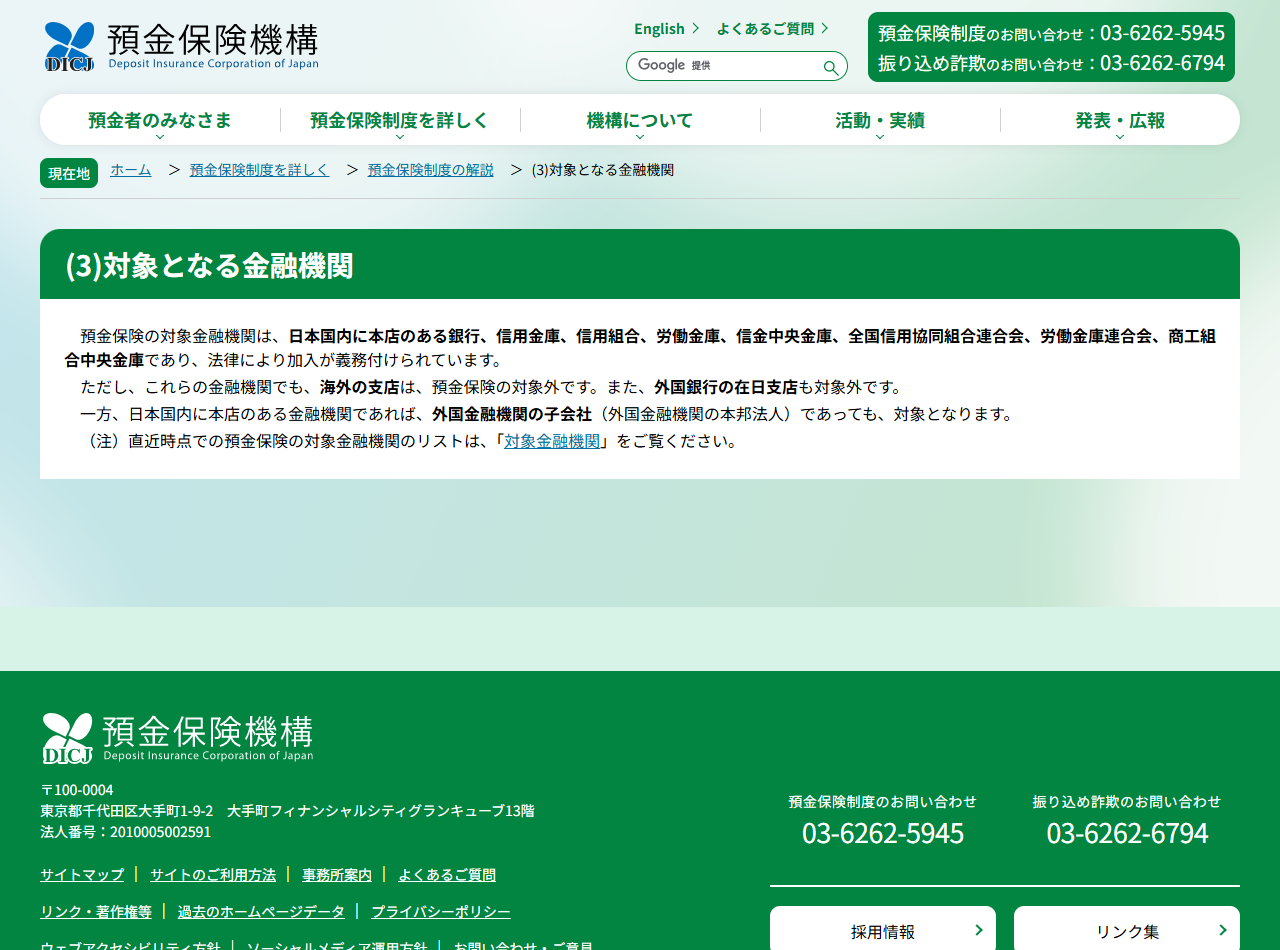Open the English version link
This screenshot has height=950, width=1280.
pyautogui.click(x=667, y=28)
